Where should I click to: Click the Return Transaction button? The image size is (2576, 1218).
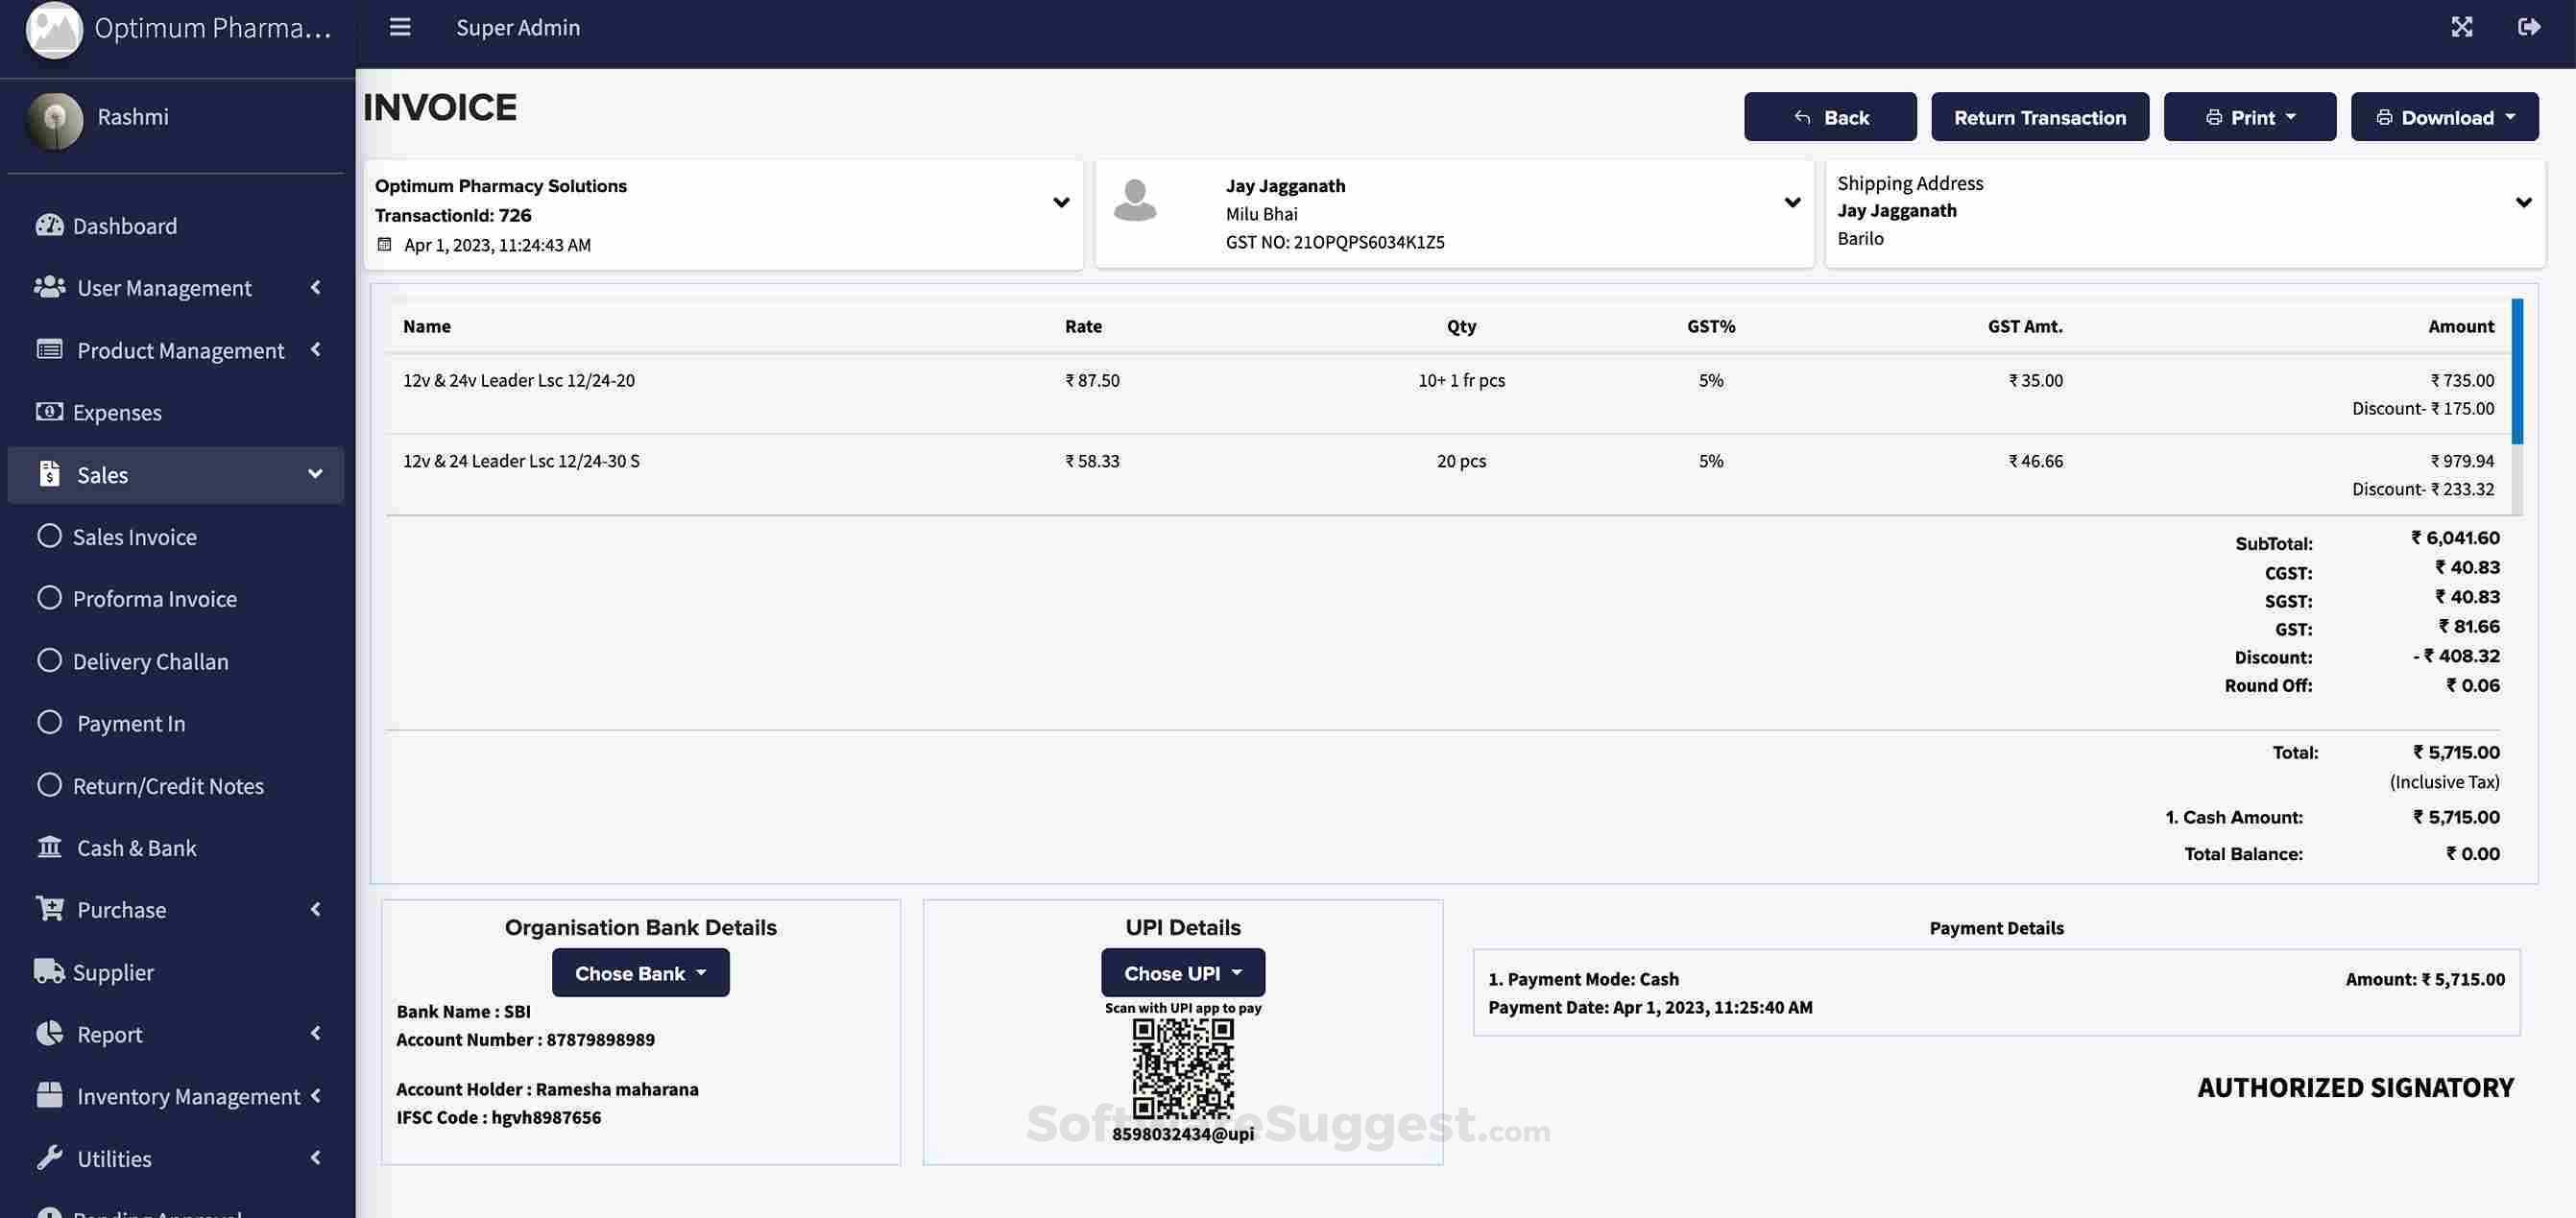[x=2039, y=117]
